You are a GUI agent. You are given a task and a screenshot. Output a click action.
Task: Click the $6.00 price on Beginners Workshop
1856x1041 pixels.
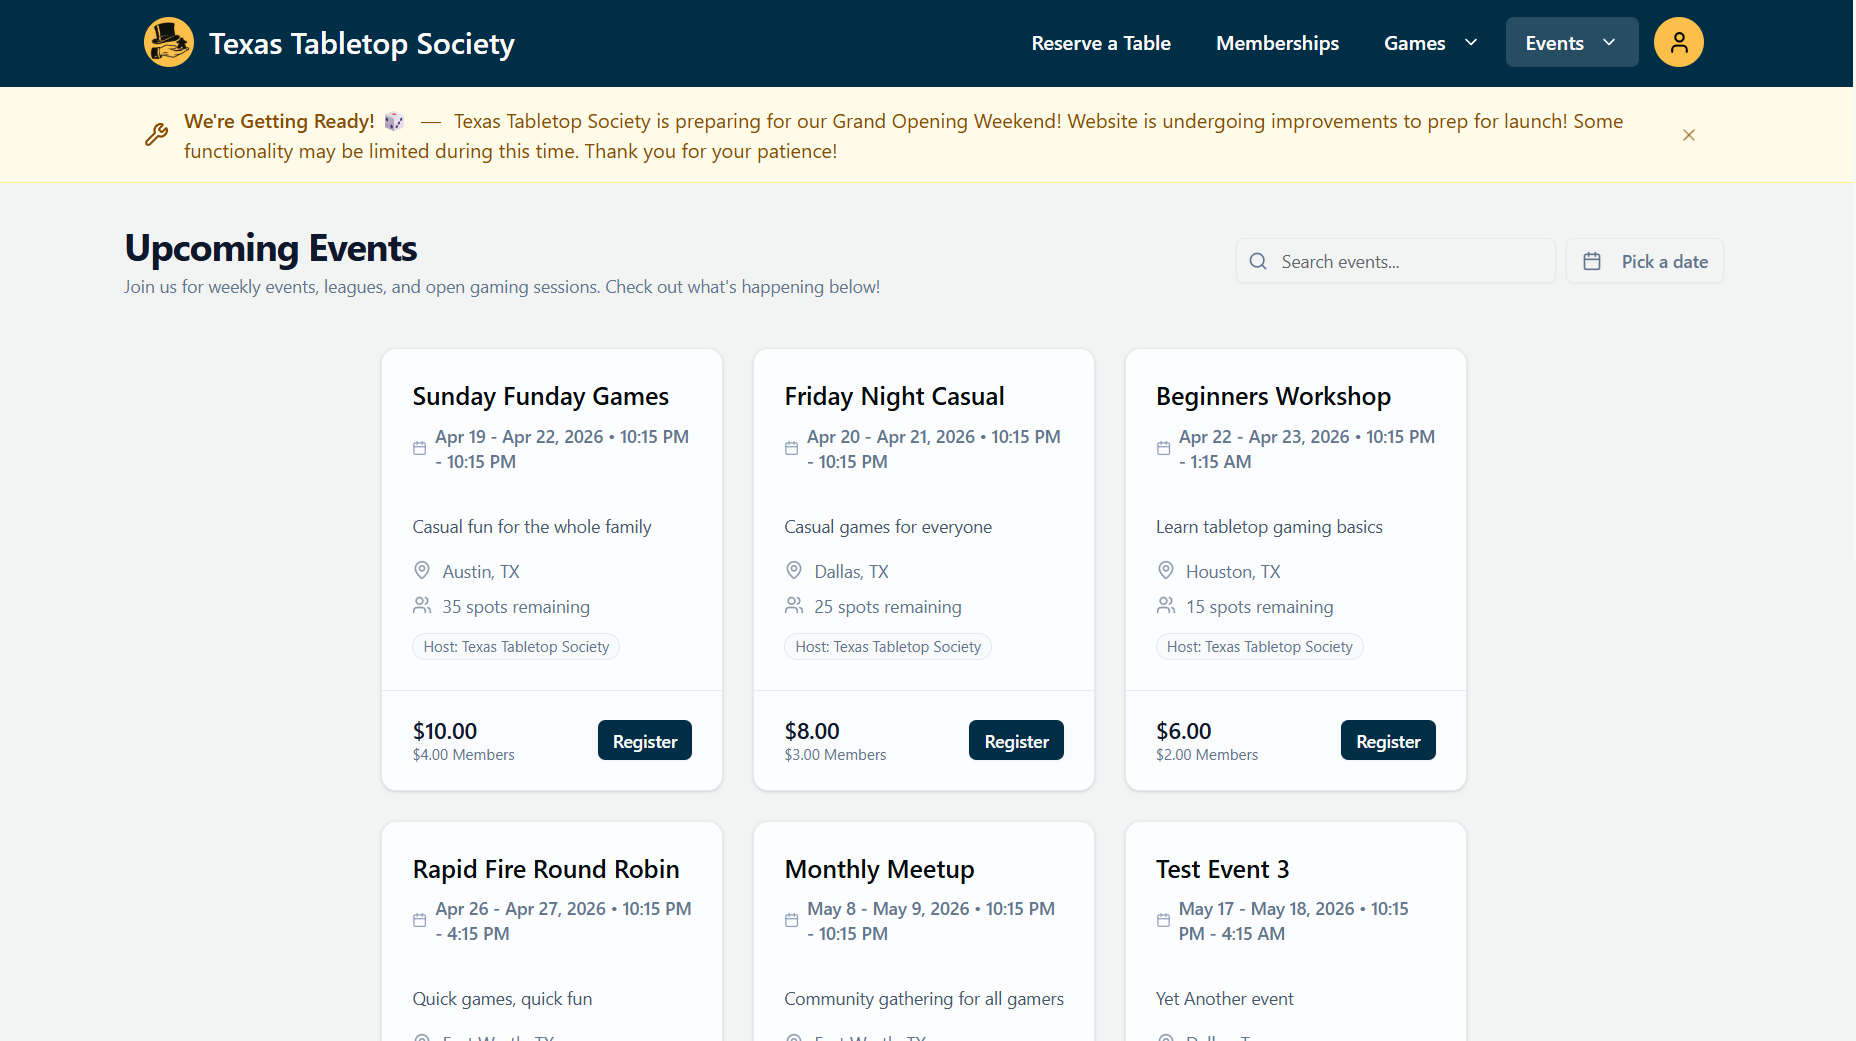1184,731
